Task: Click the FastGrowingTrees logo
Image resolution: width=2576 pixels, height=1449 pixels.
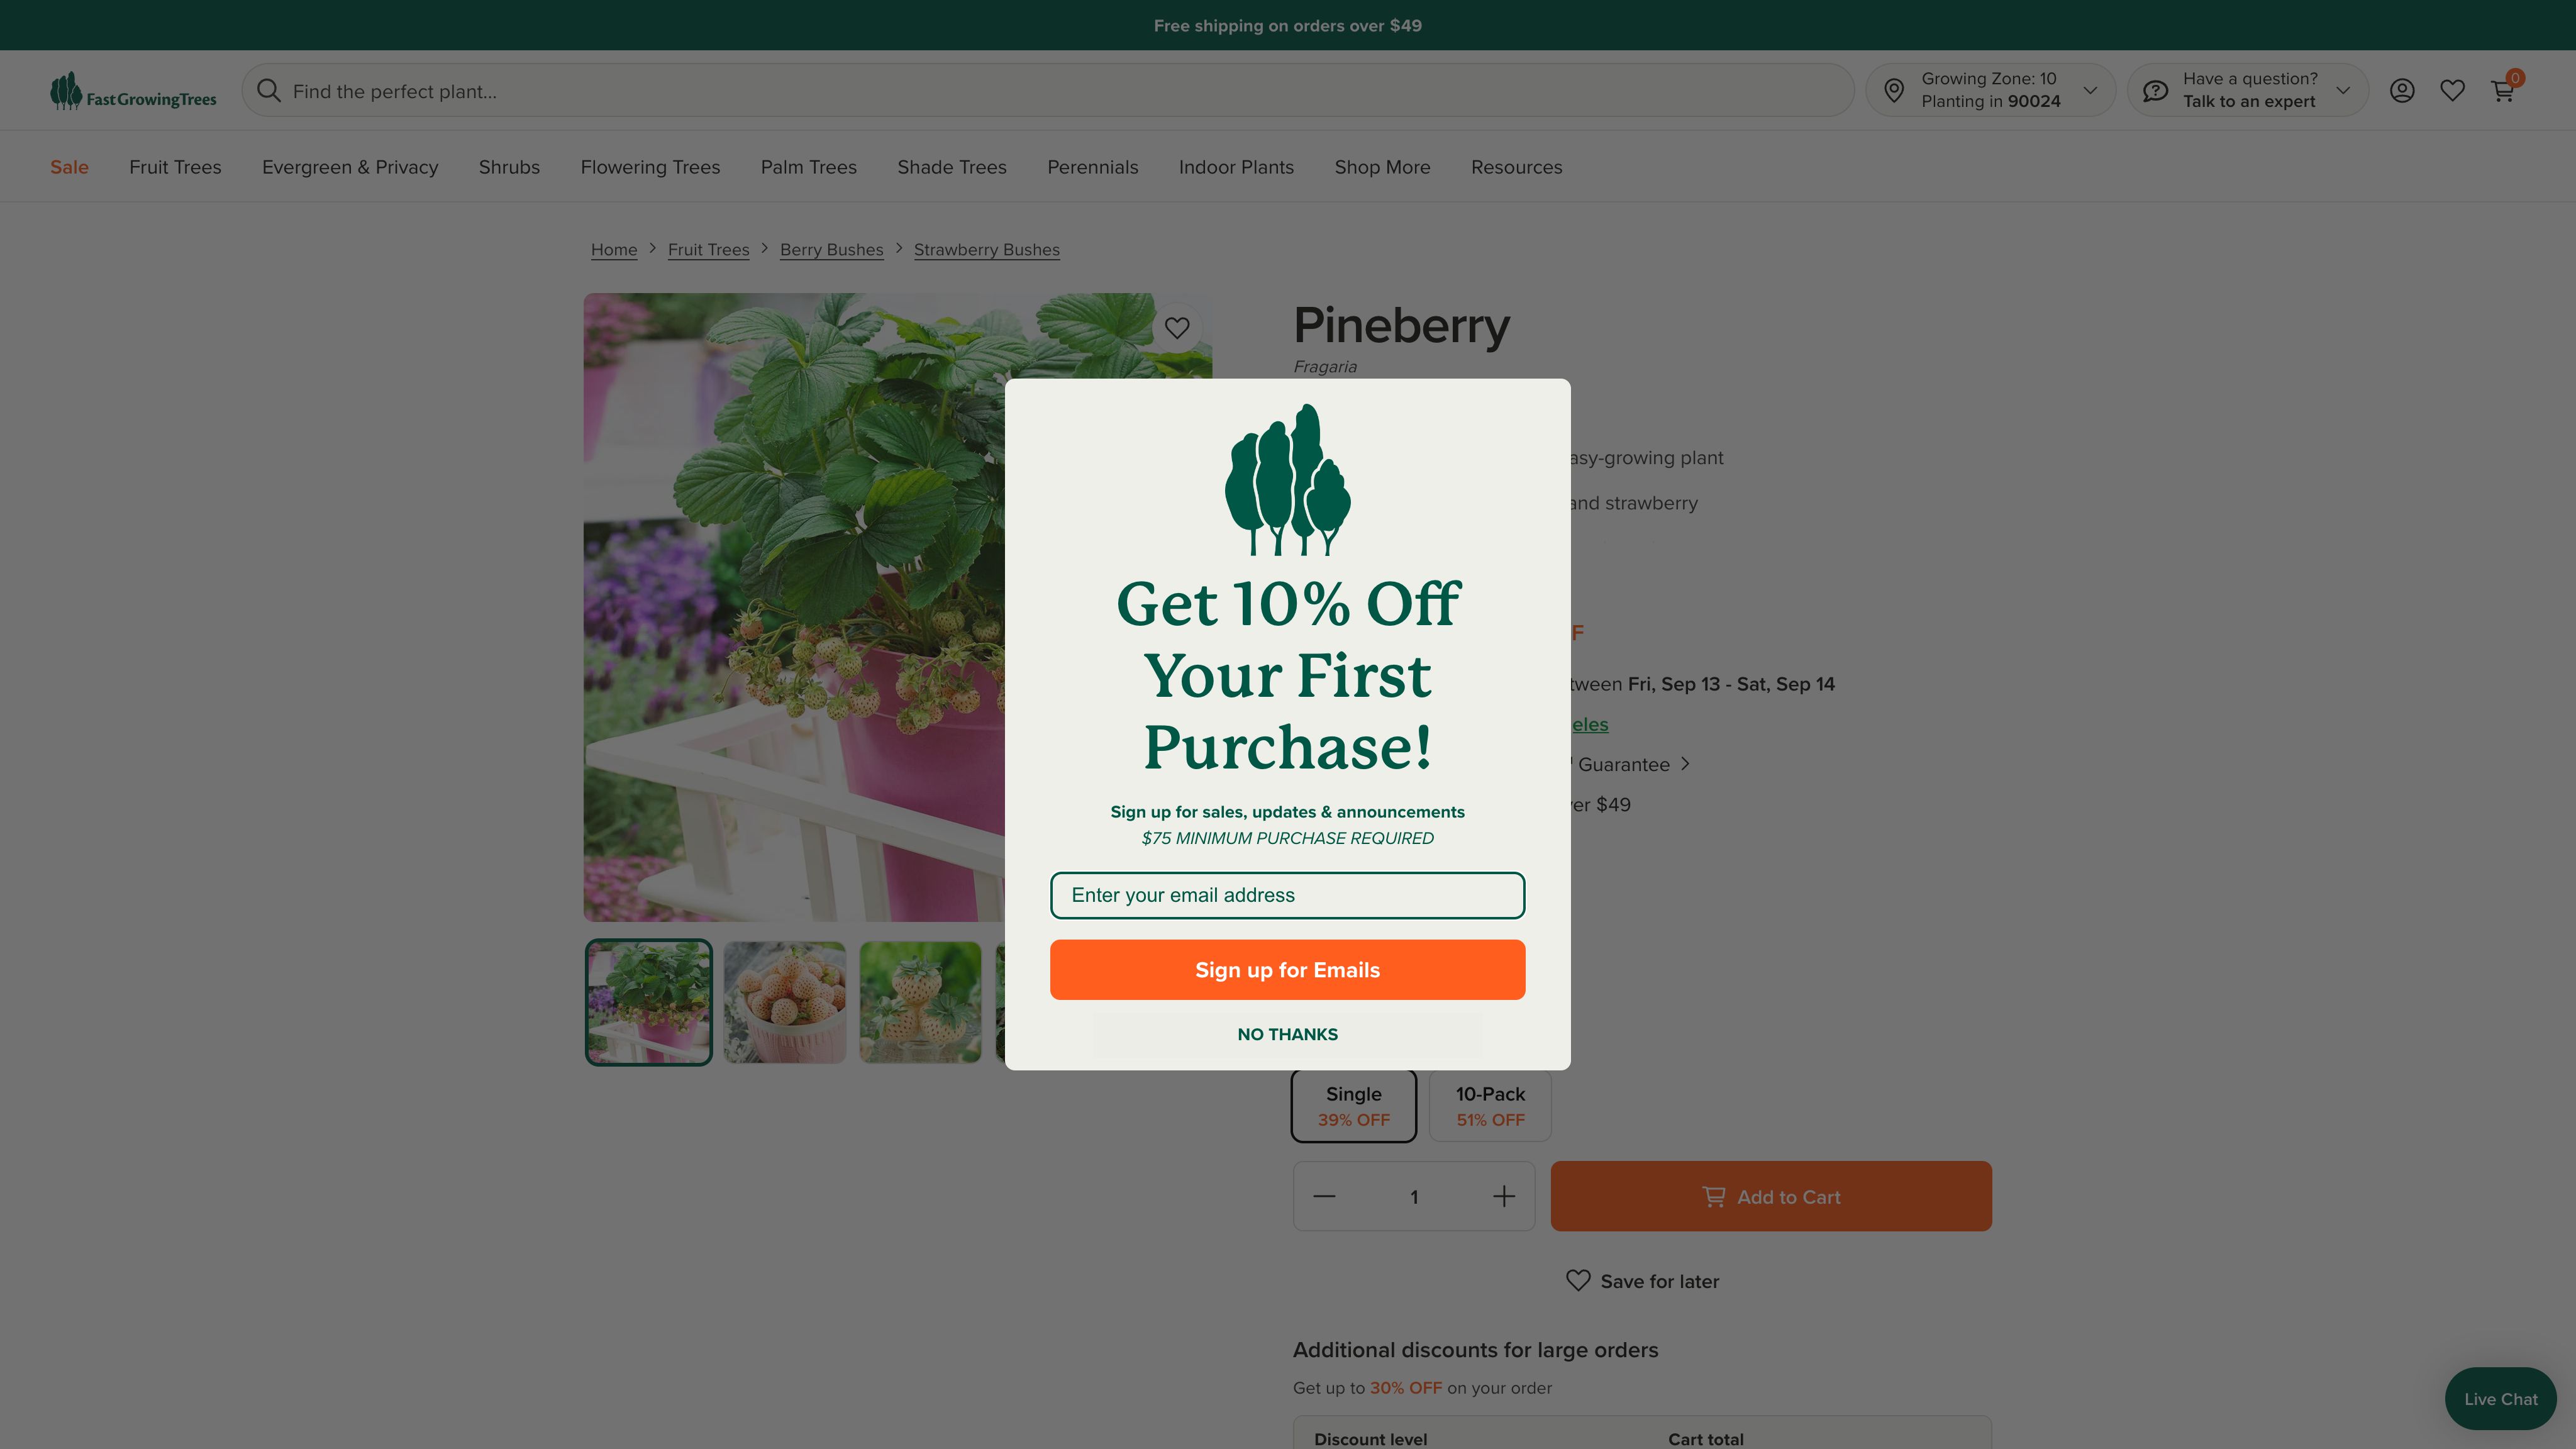Action: pos(133,91)
